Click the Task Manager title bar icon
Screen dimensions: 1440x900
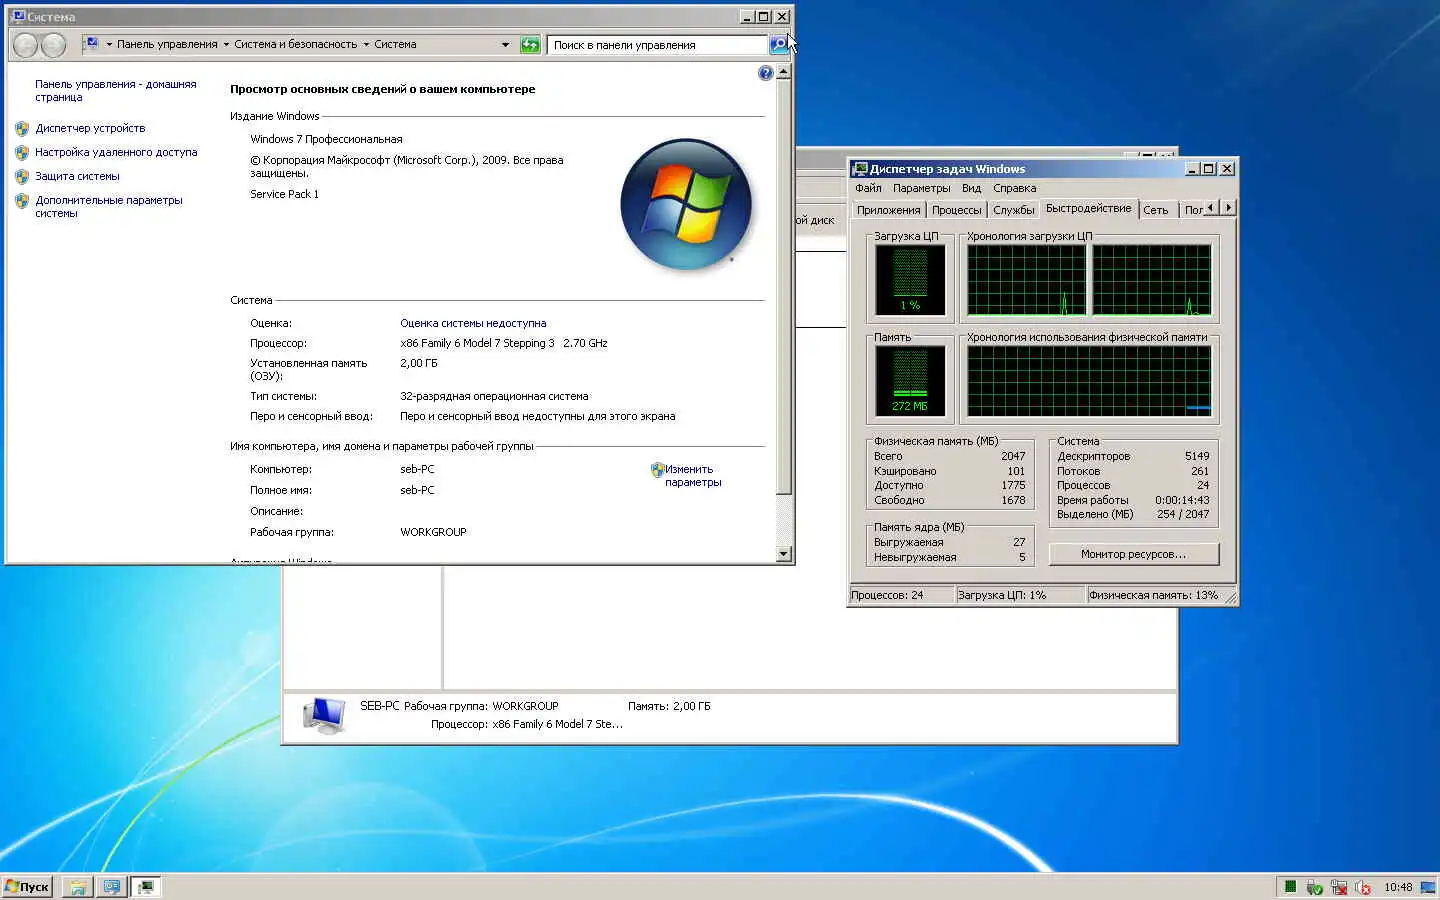coord(860,169)
